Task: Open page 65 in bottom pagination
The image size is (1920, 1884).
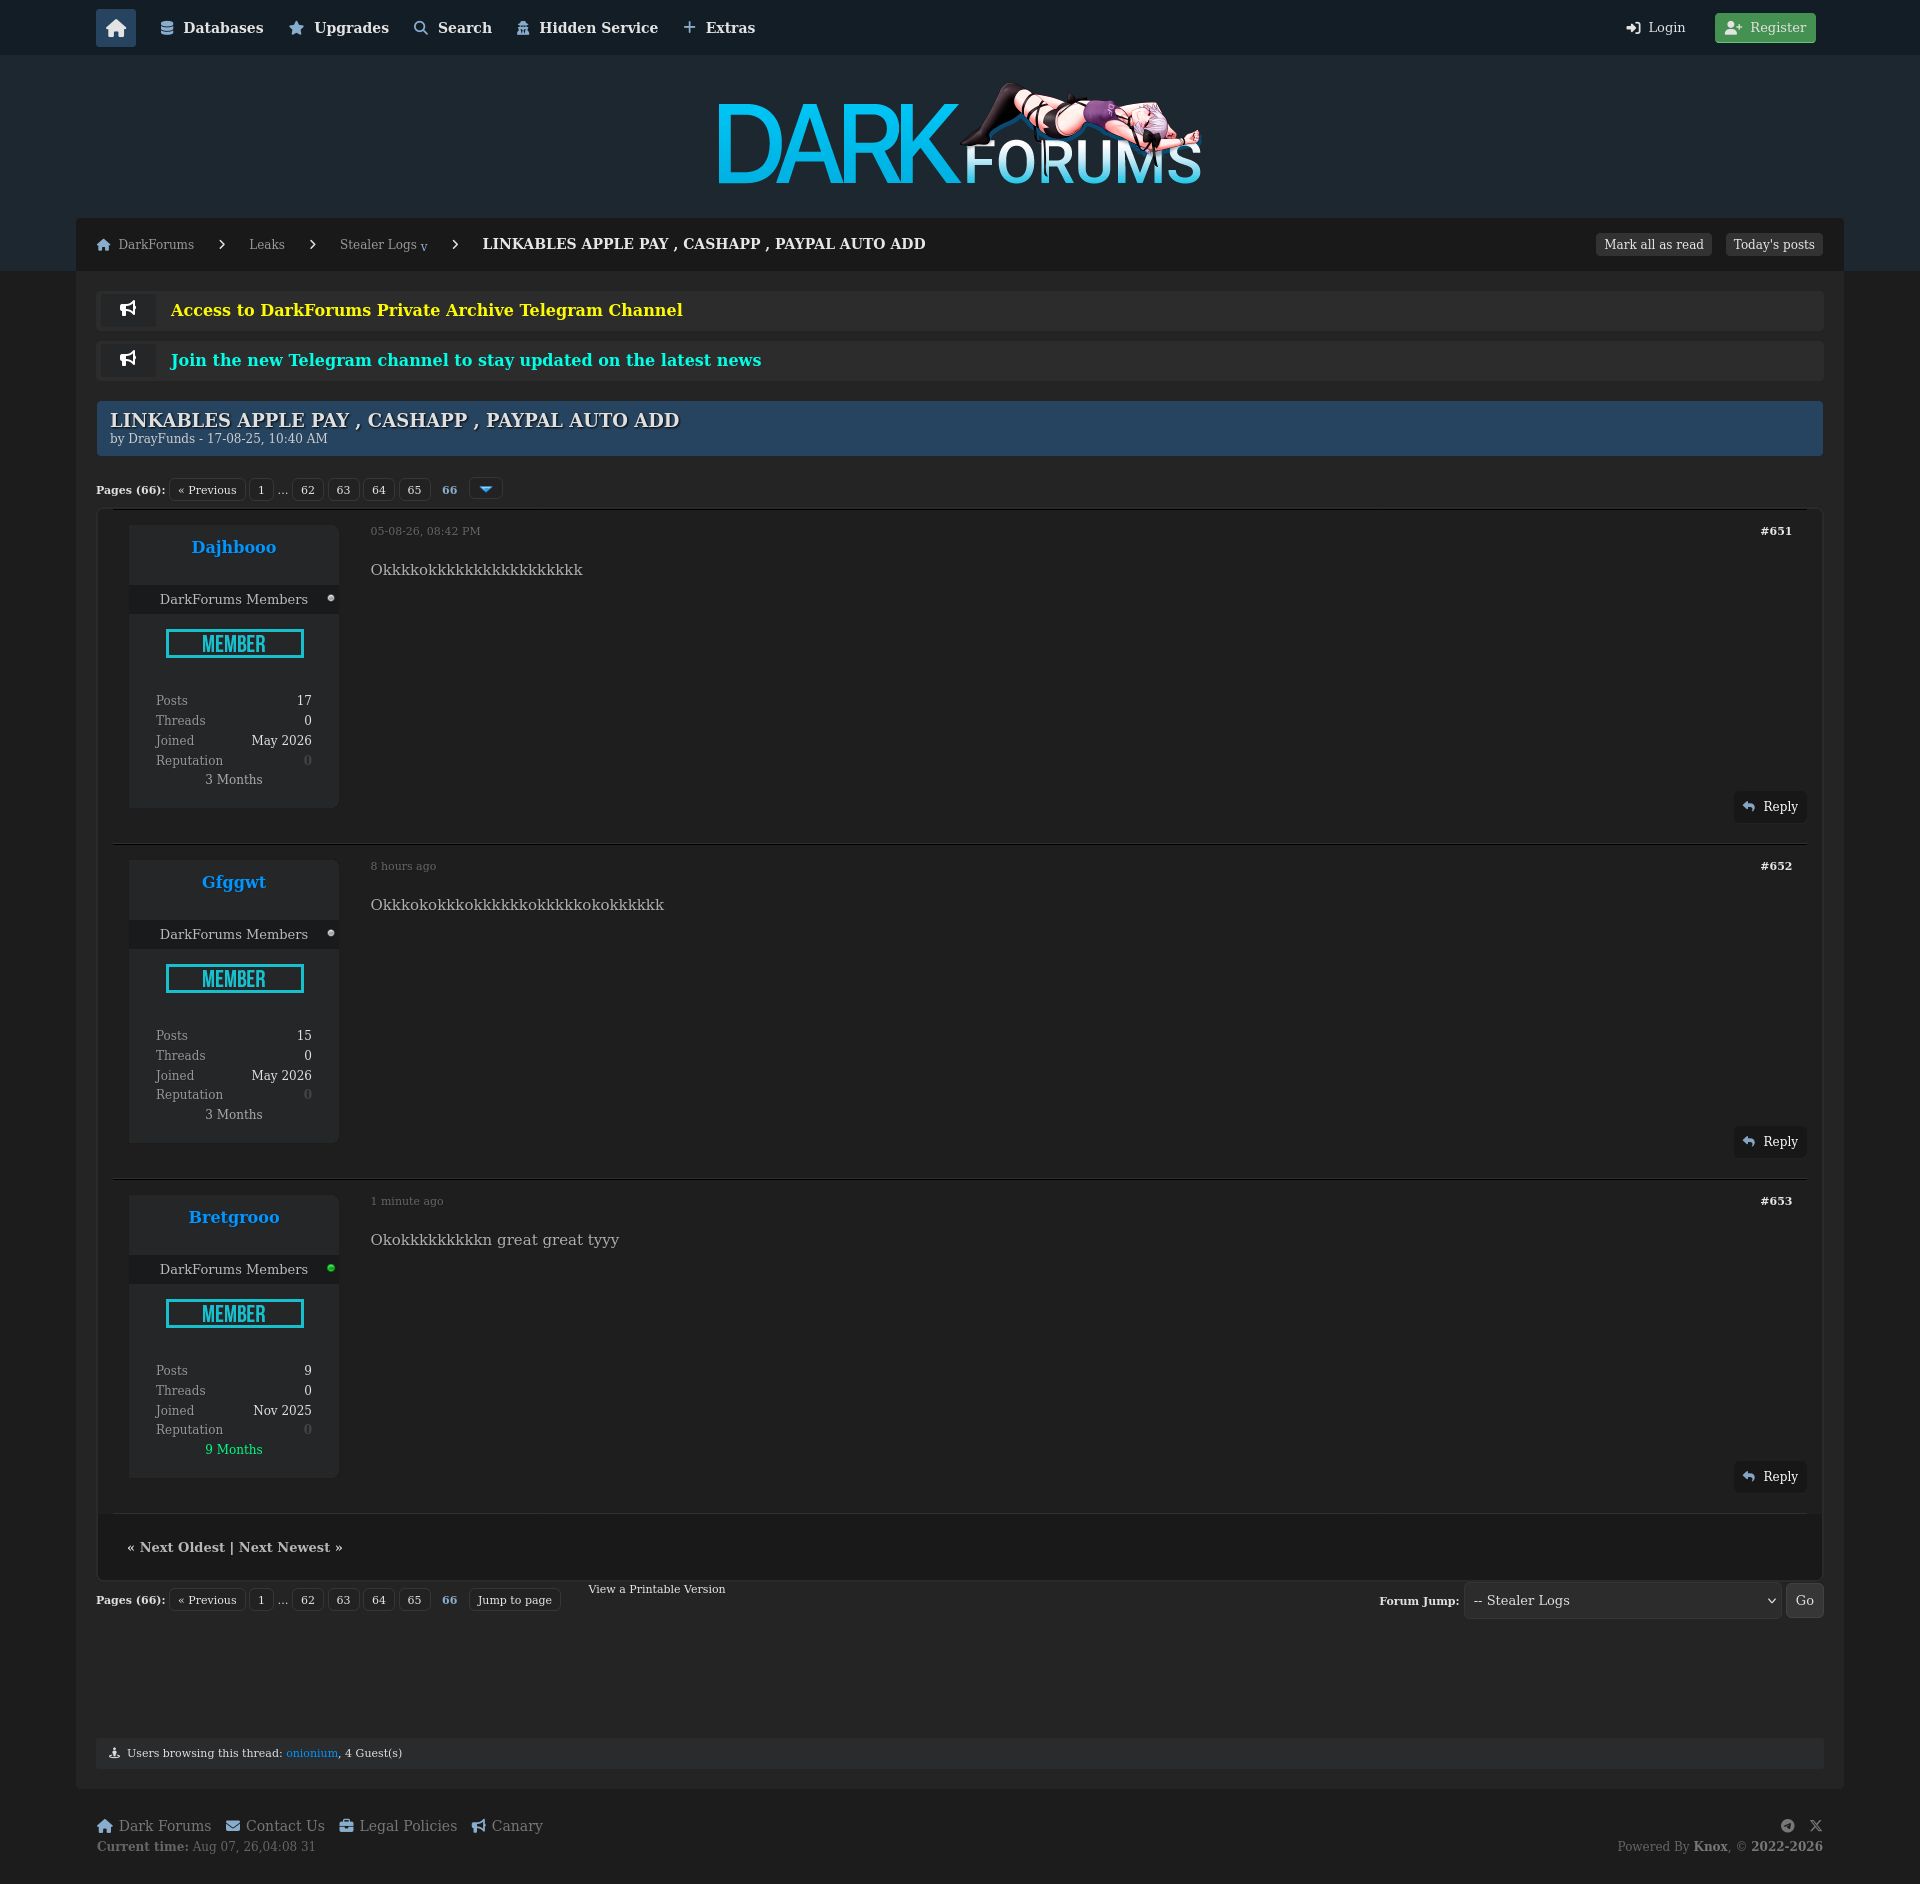Action: coord(414,1600)
